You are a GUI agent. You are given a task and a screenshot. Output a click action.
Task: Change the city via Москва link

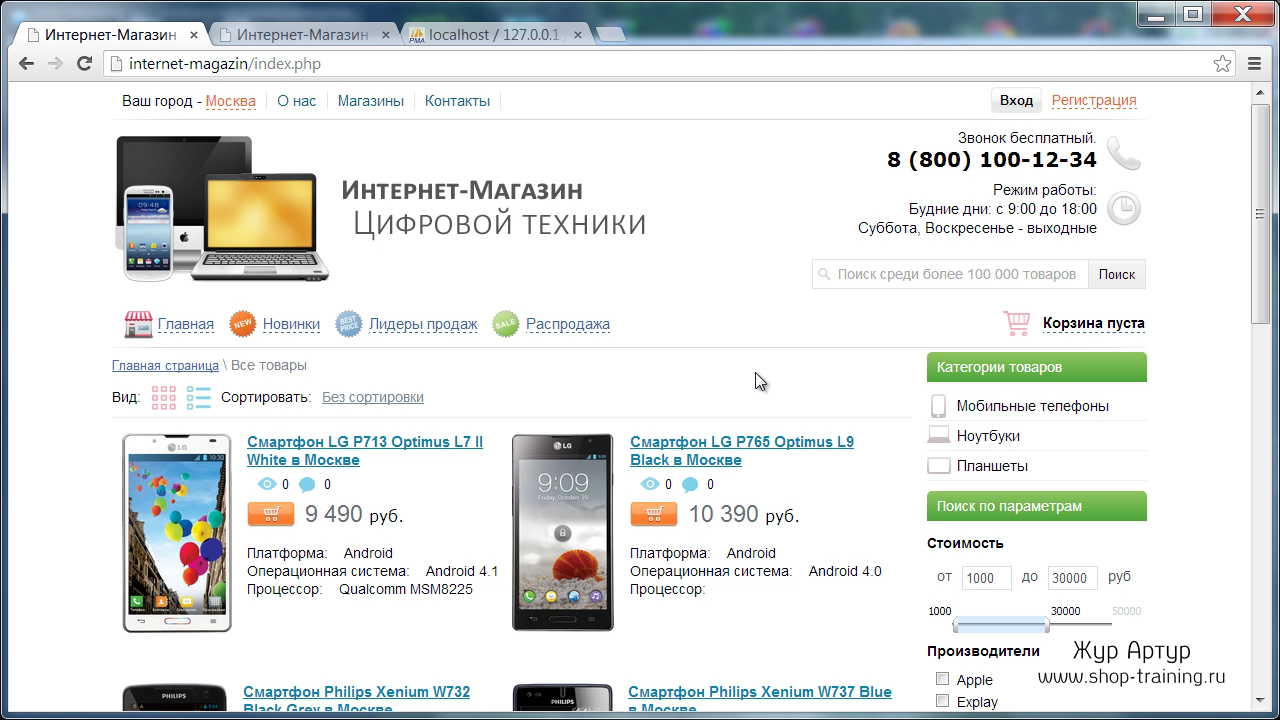click(231, 101)
